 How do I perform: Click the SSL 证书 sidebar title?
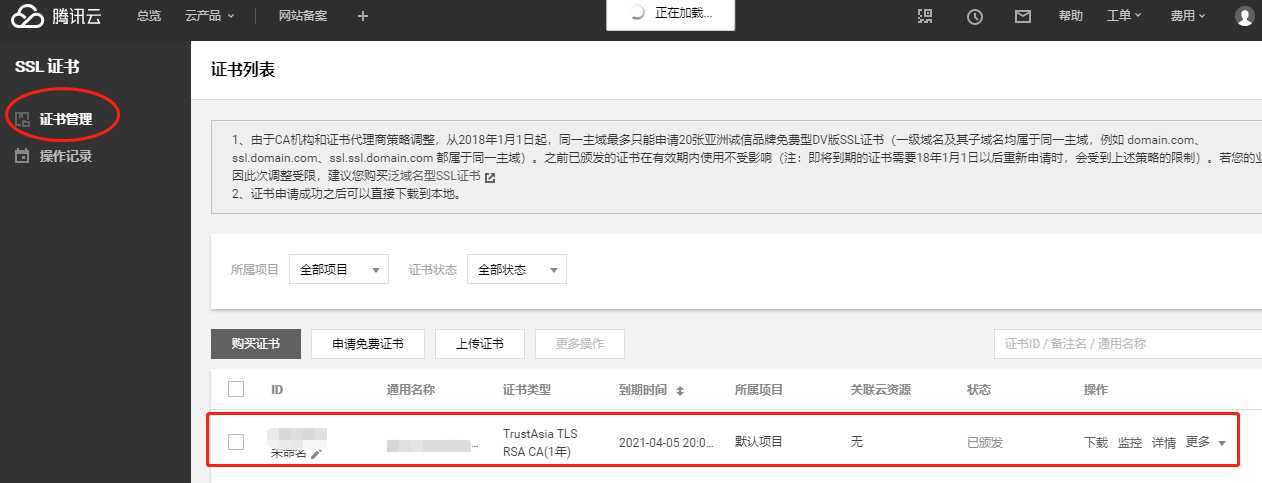point(47,67)
